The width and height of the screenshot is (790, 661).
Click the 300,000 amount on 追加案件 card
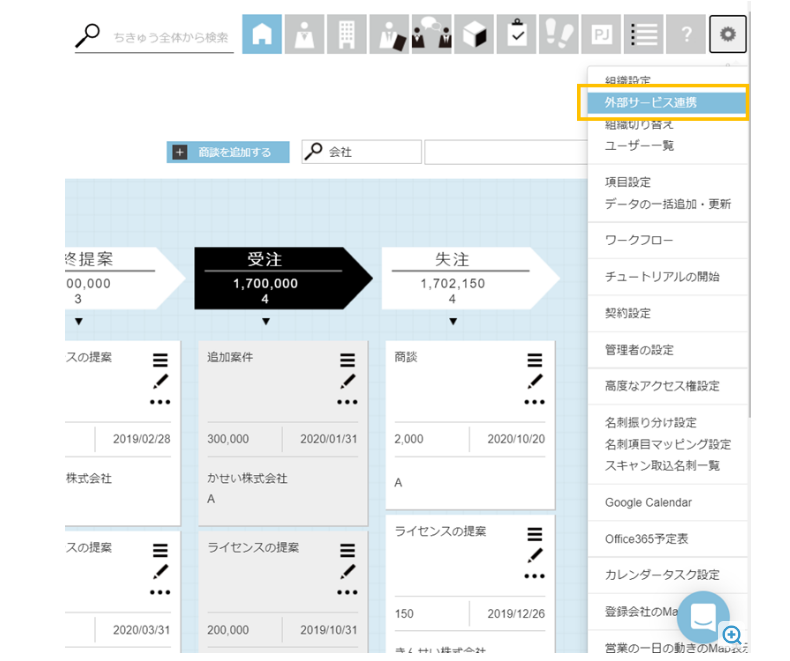(228, 439)
